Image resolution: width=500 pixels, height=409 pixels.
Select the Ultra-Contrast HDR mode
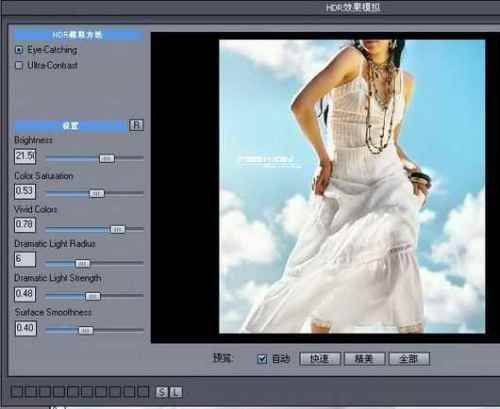pyautogui.click(x=19, y=65)
